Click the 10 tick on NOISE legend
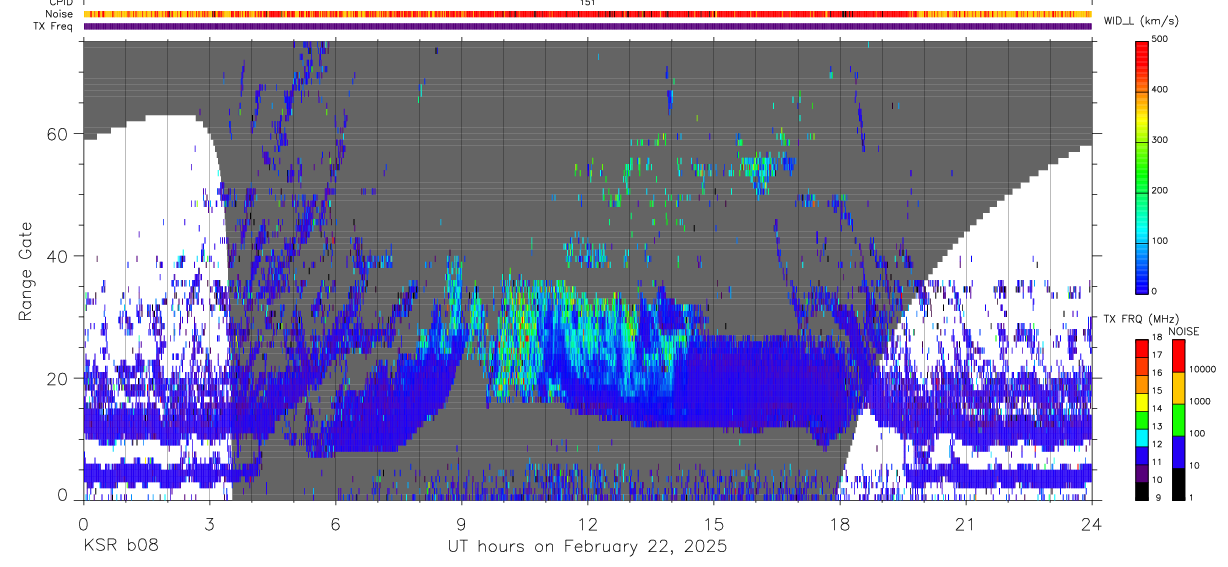Image resolution: width=1228 pixels, height=567 pixels. 1194,465
